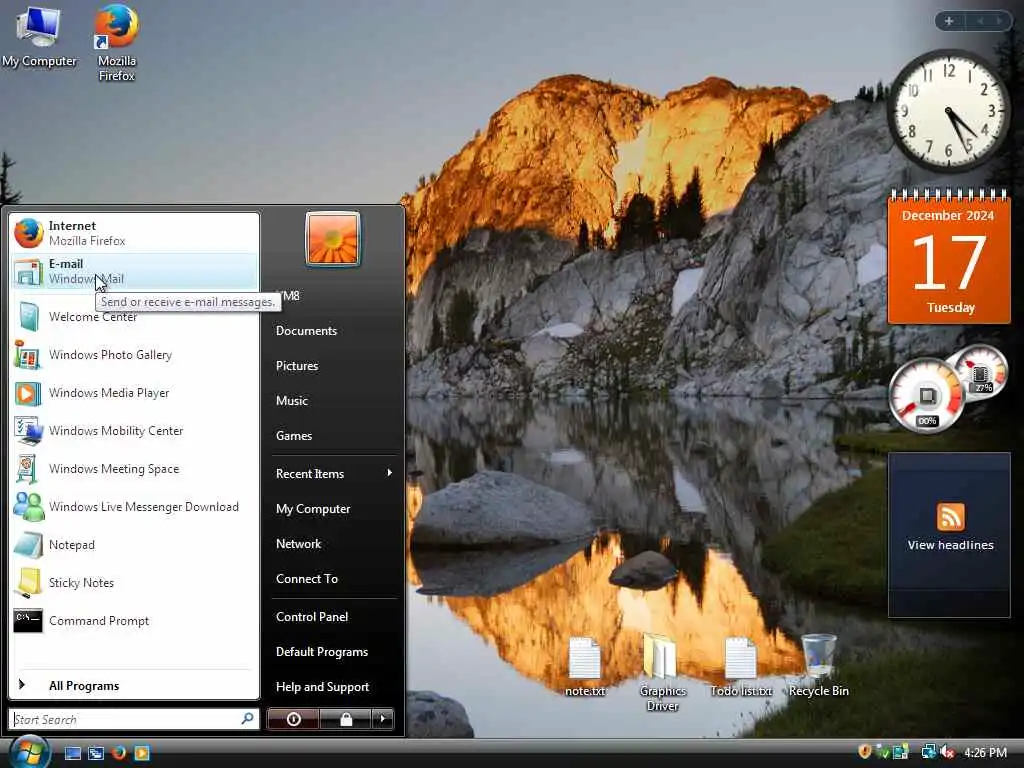This screenshot has height=768, width=1024.
Task: Click the Windows Start orb
Action: [29, 752]
